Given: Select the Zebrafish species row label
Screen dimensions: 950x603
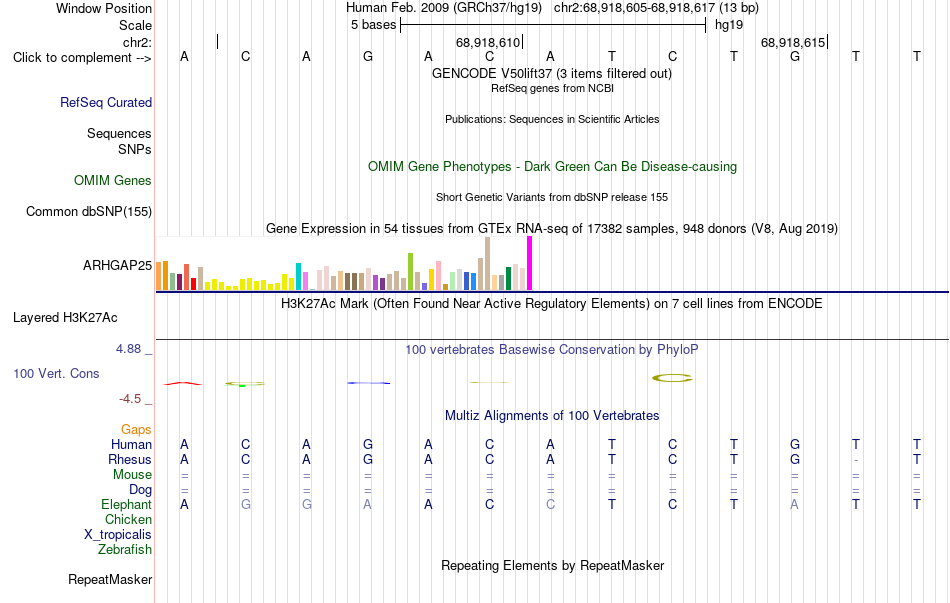Looking at the screenshot, I should click(x=125, y=550).
